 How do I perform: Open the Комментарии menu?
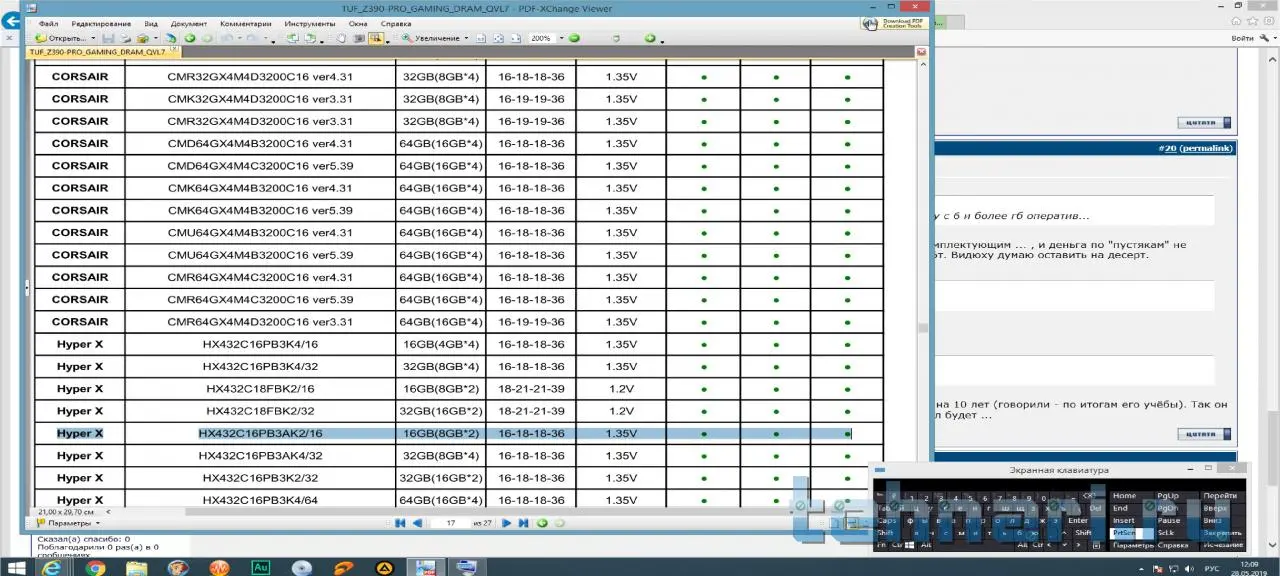point(246,23)
